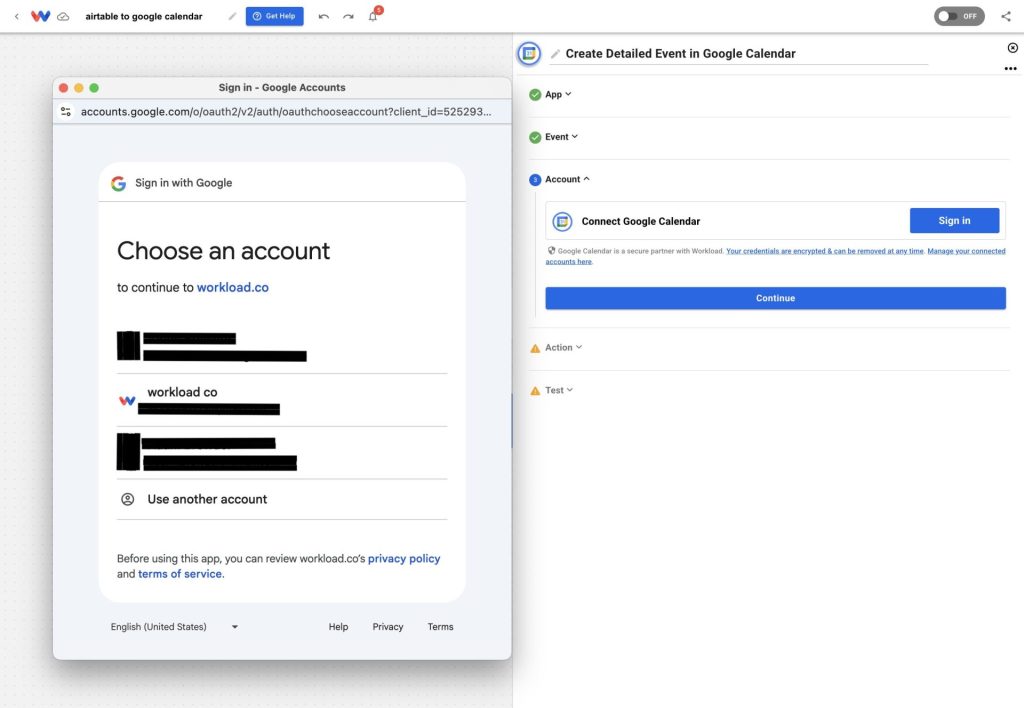Edit workflow name with the pencil icon
This screenshot has height=708, width=1024.
pos(232,16)
